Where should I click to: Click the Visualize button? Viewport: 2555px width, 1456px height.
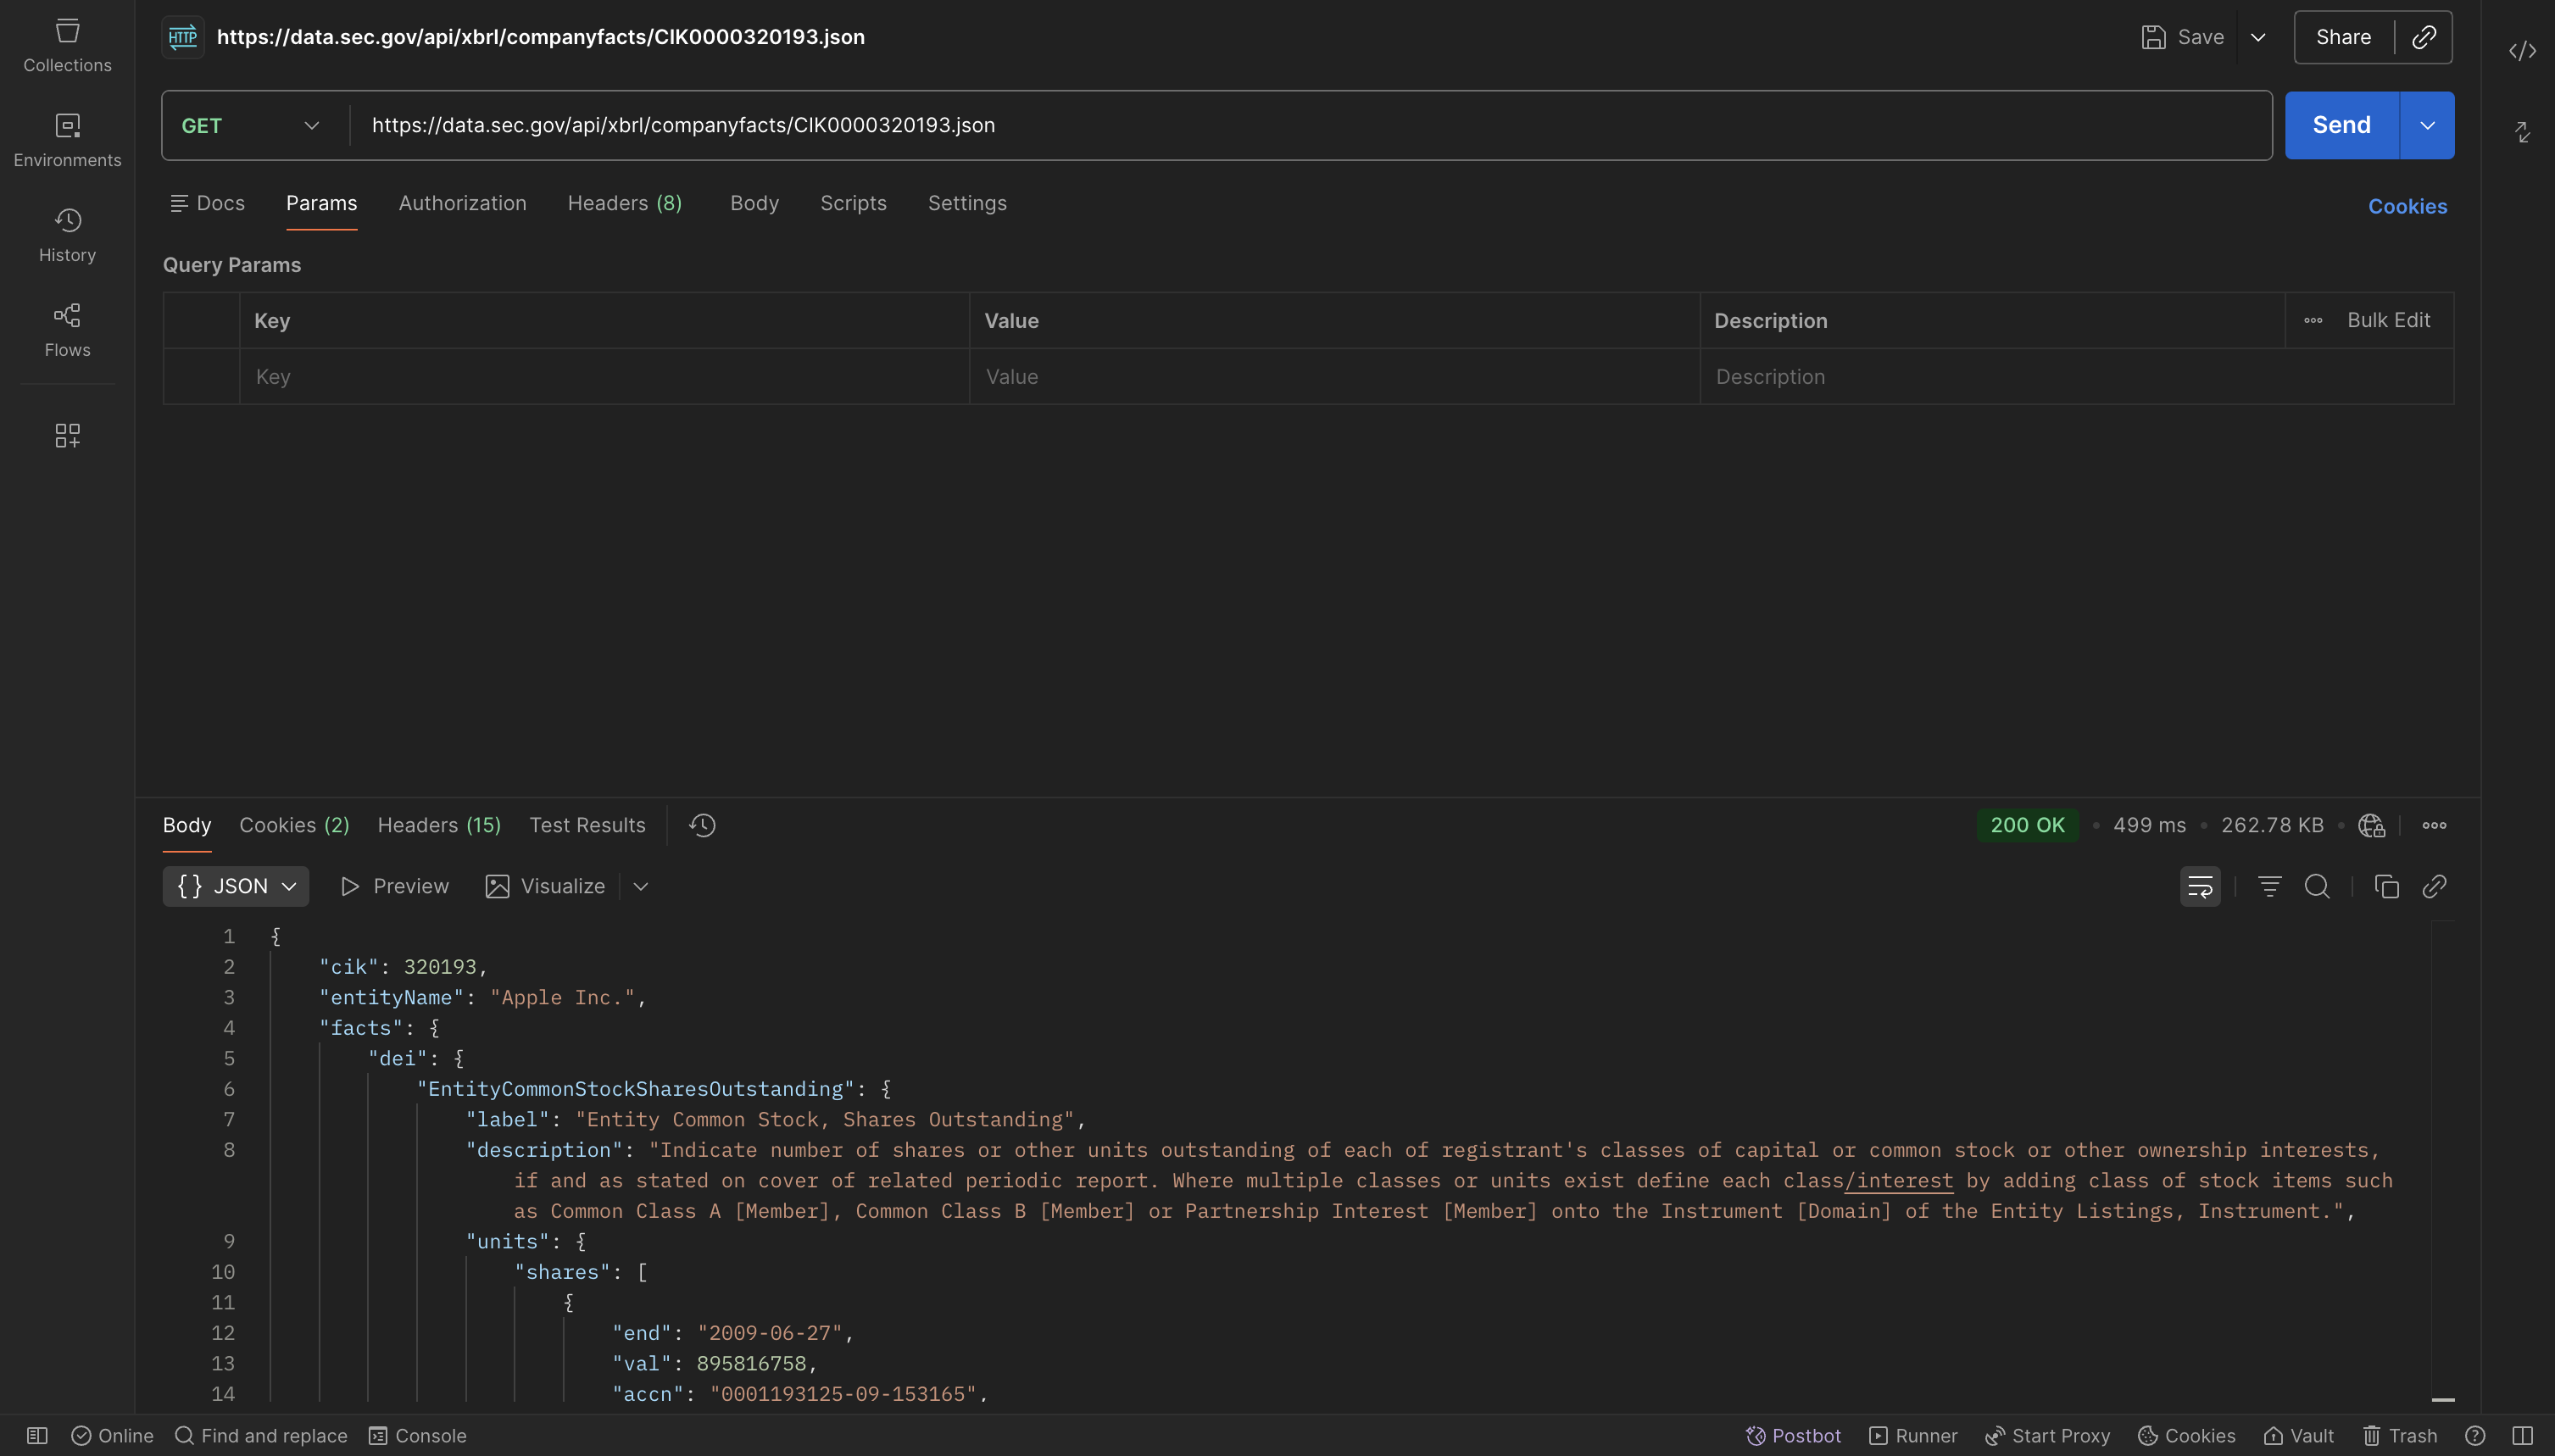point(545,886)
